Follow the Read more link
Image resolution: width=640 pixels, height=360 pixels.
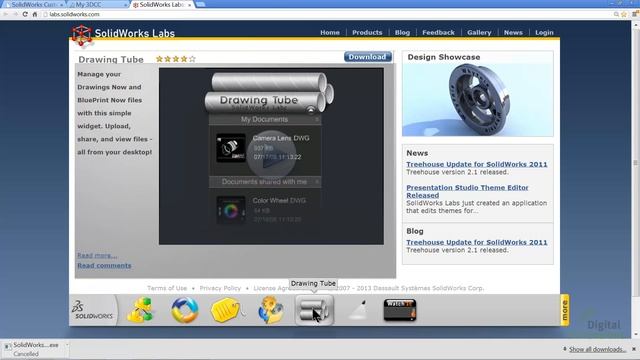pos(97,256)
